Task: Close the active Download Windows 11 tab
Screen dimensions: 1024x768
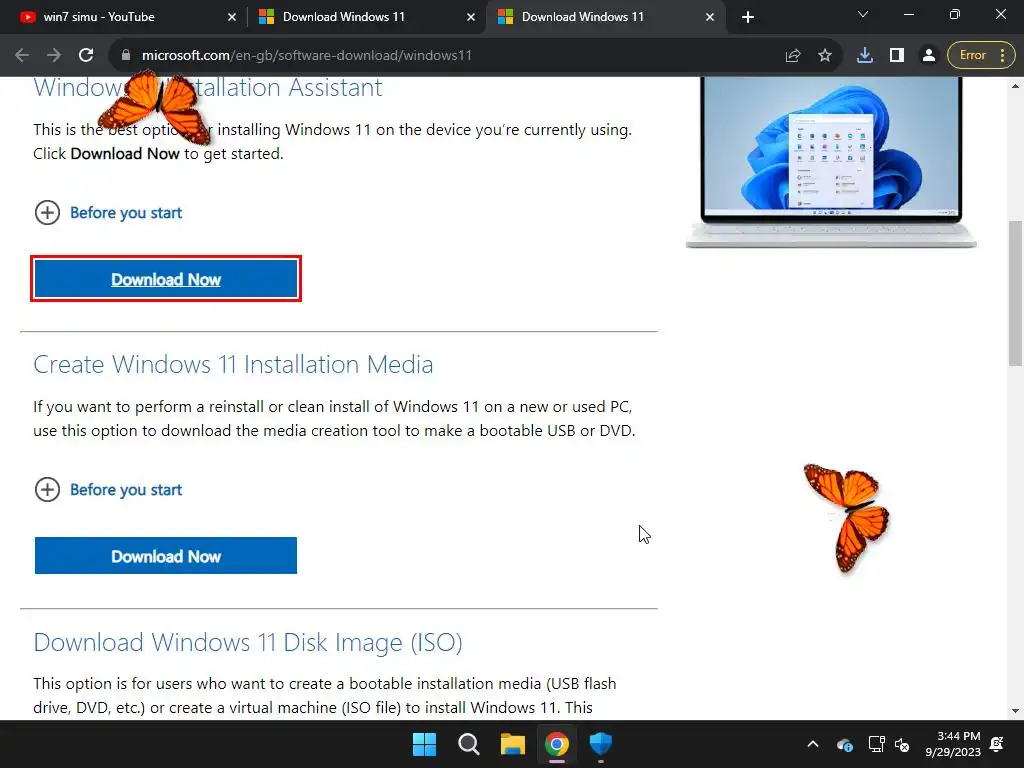Action: coord(710,17)
